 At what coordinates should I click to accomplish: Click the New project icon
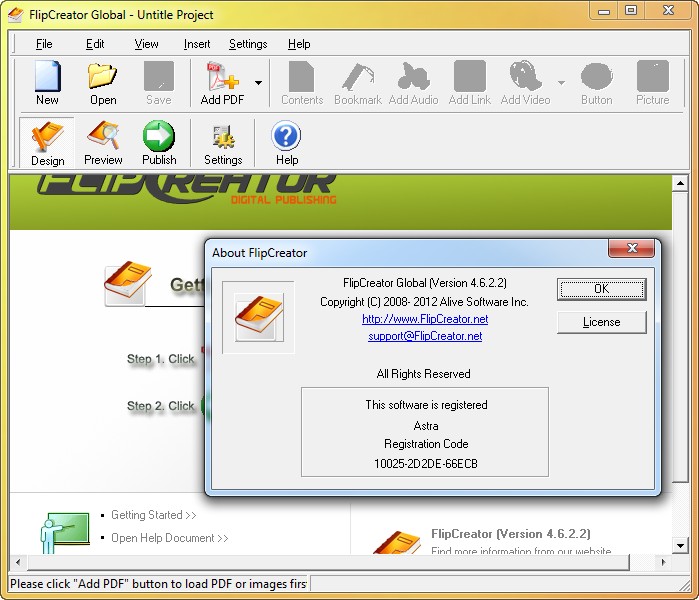click(x=47, y=83)
